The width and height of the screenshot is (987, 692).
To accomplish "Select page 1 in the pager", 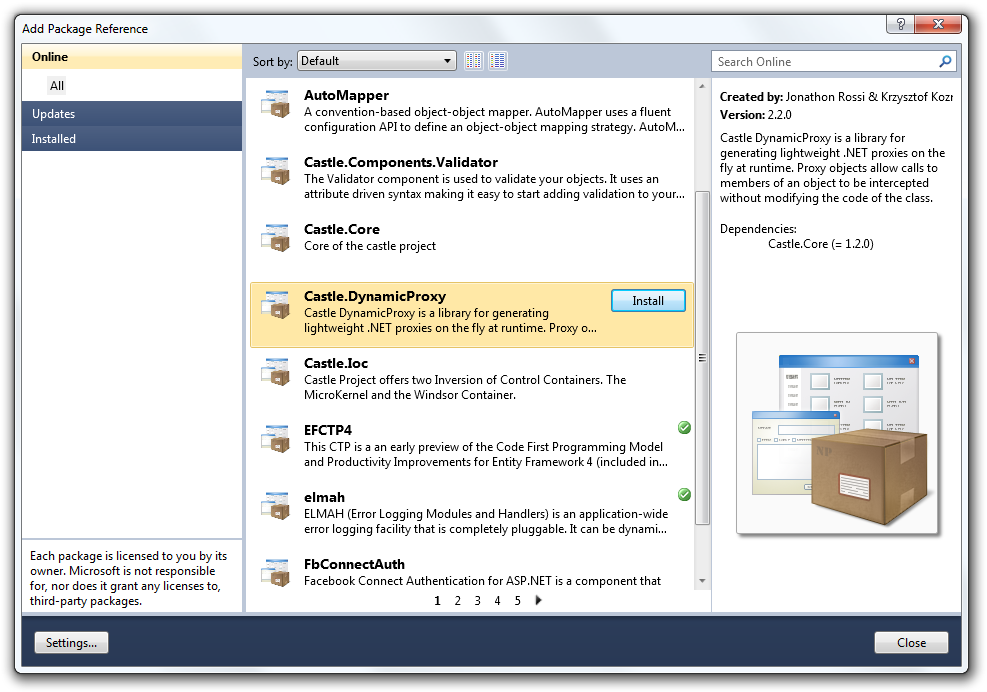I will coord(437,601).
